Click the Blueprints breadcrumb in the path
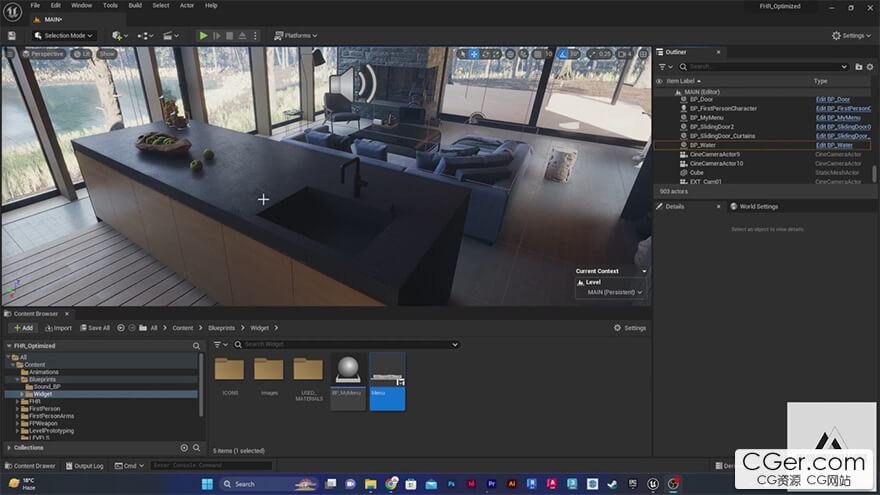This screenshot has height=495, width=880. click(222, 328)
